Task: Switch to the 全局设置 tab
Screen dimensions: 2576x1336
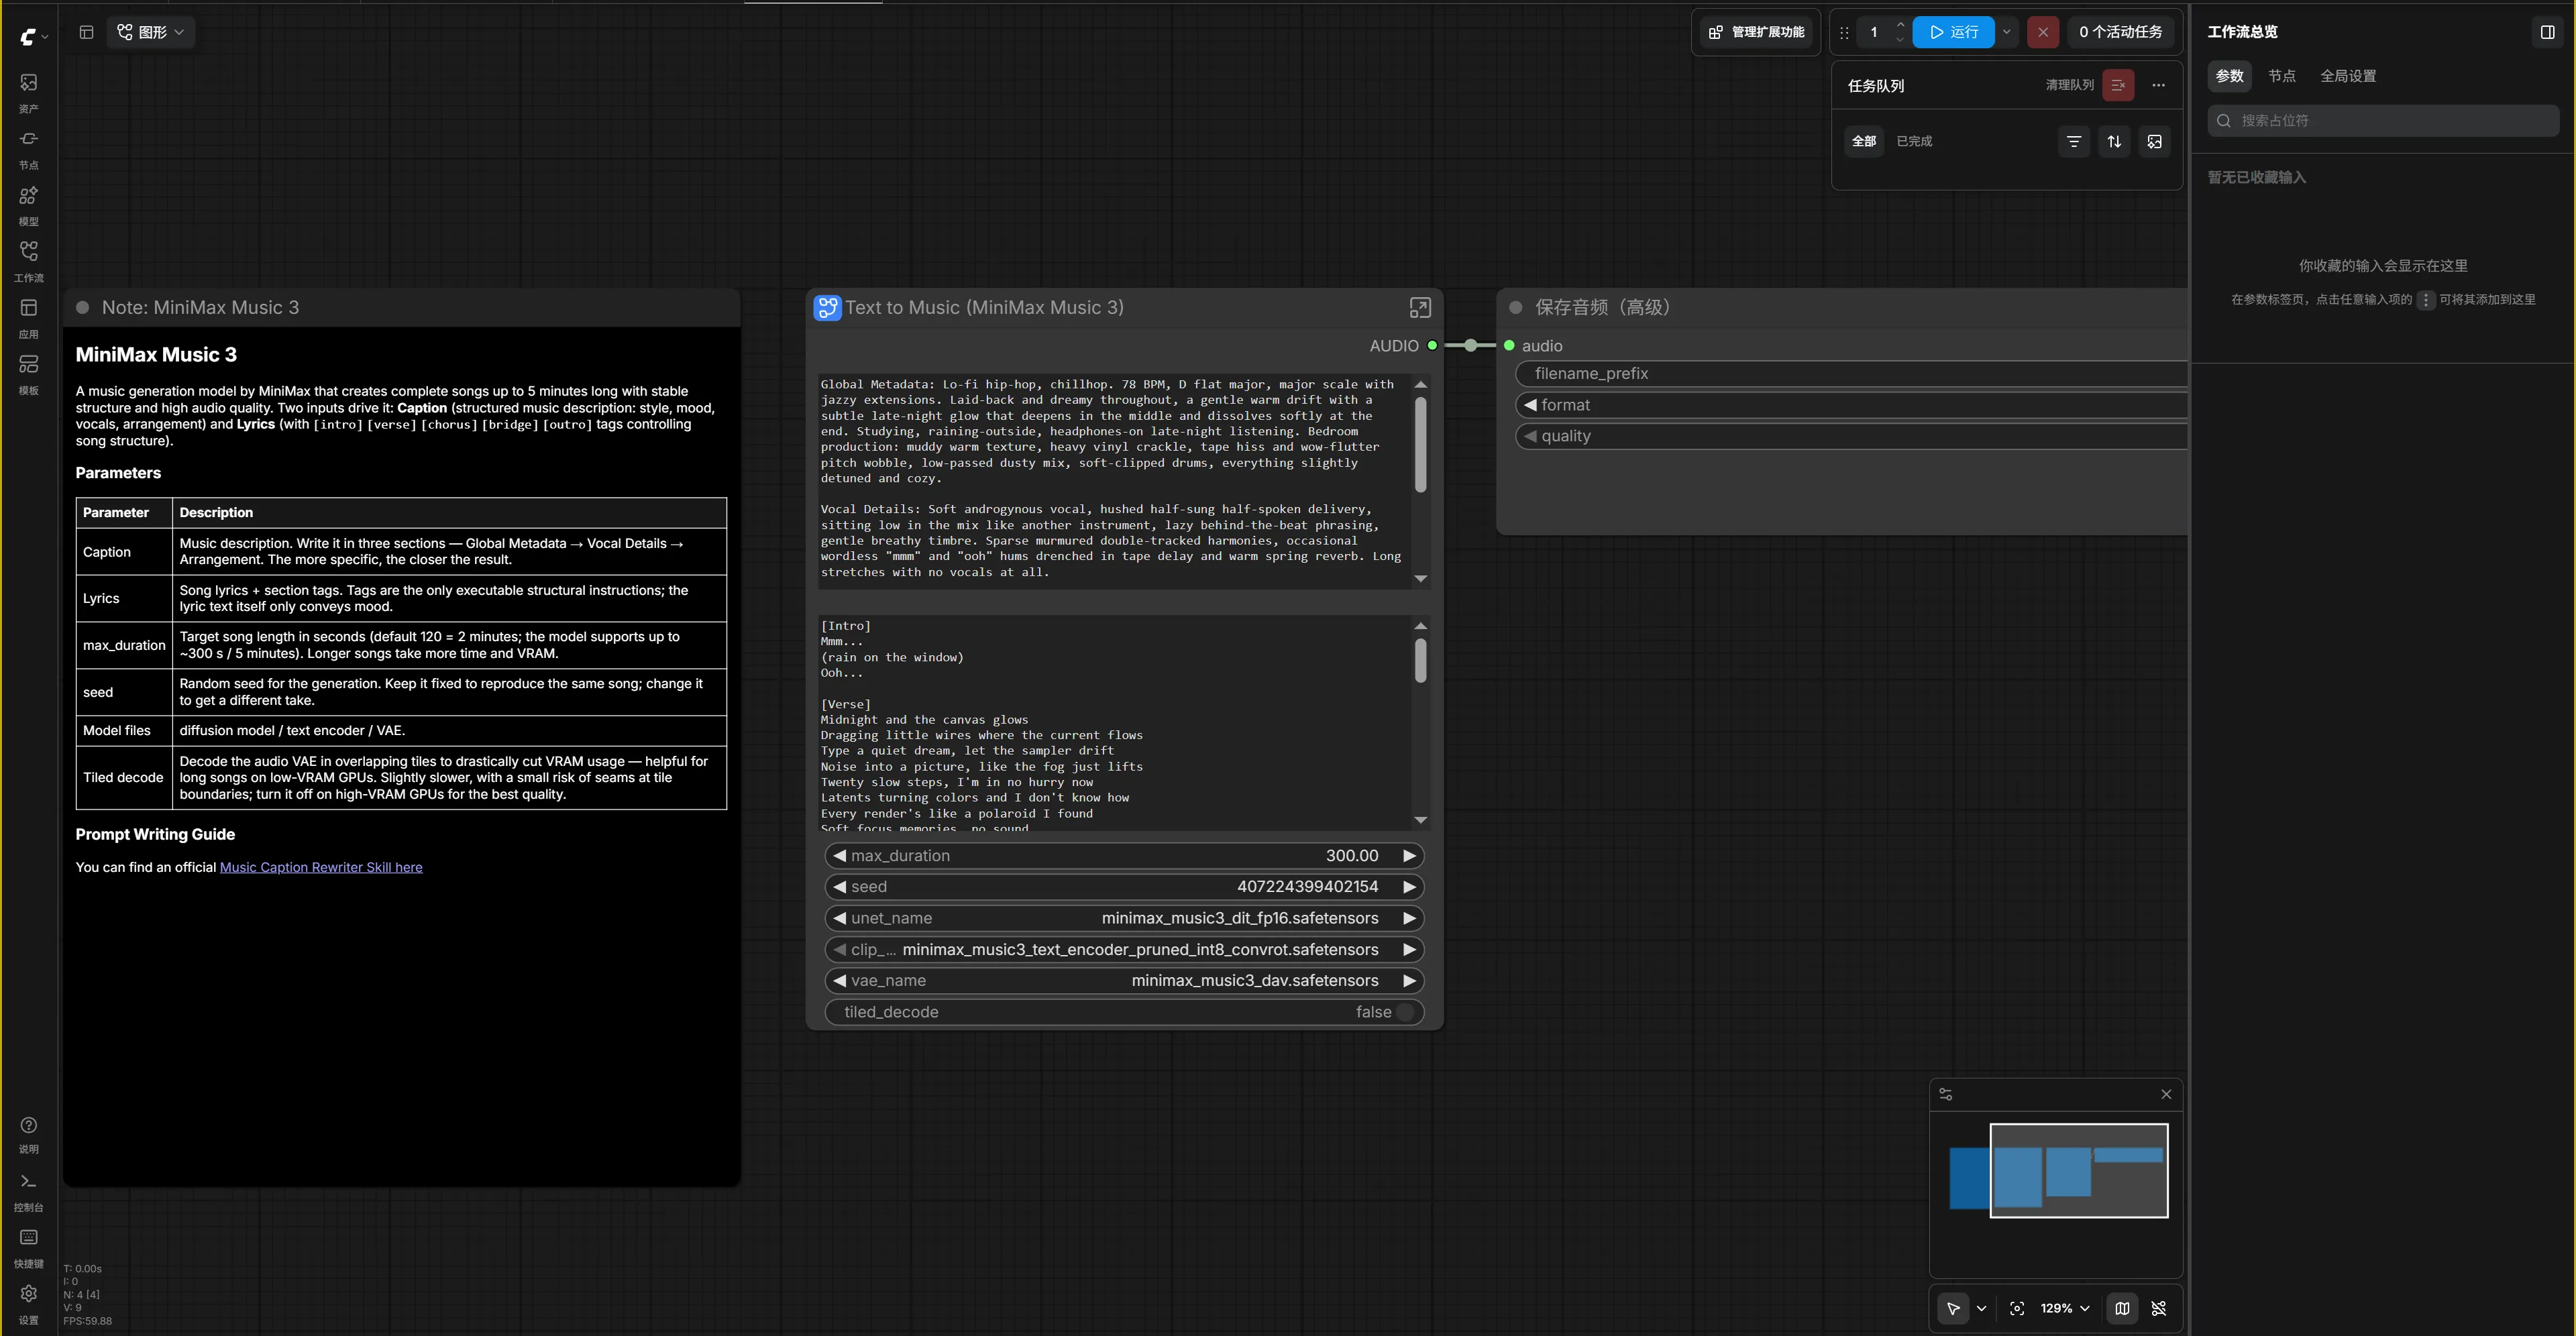Action: (x=2348, y=76)
